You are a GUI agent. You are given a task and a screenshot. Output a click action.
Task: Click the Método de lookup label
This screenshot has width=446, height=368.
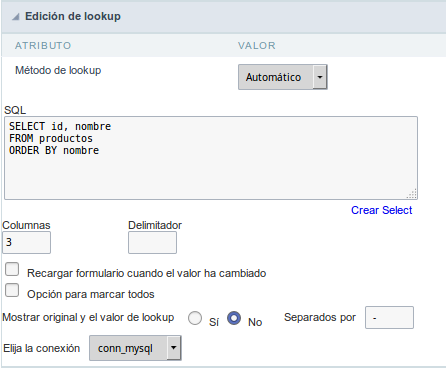(58, 70)
